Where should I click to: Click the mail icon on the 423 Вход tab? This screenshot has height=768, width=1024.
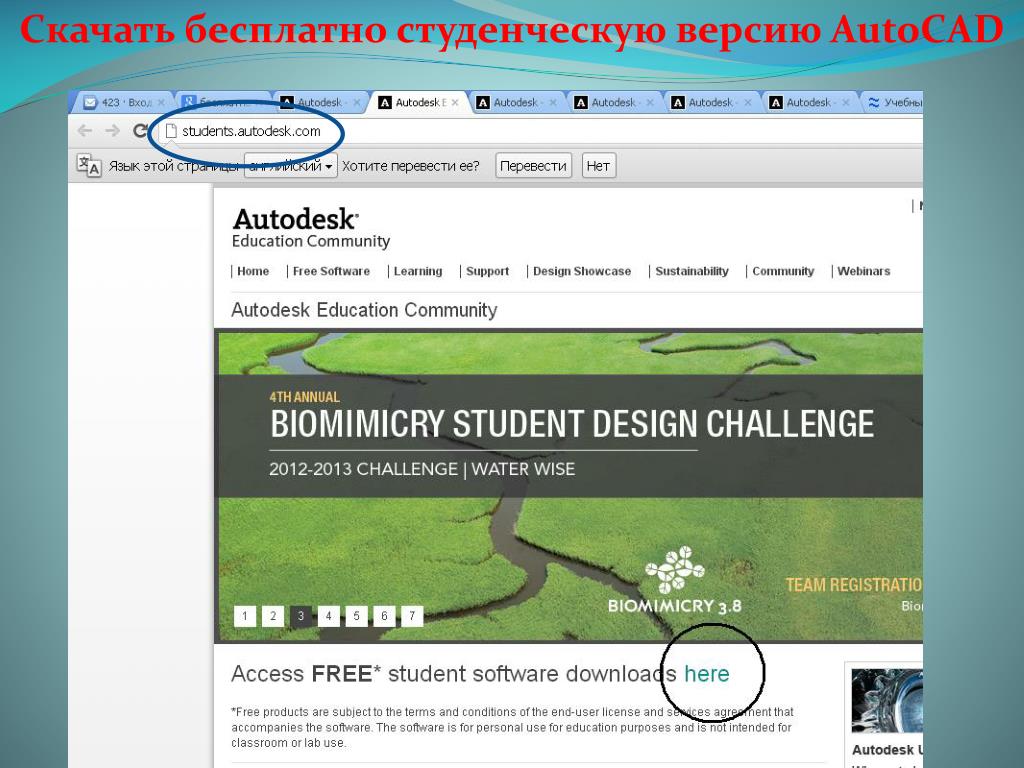click(90, 103)
